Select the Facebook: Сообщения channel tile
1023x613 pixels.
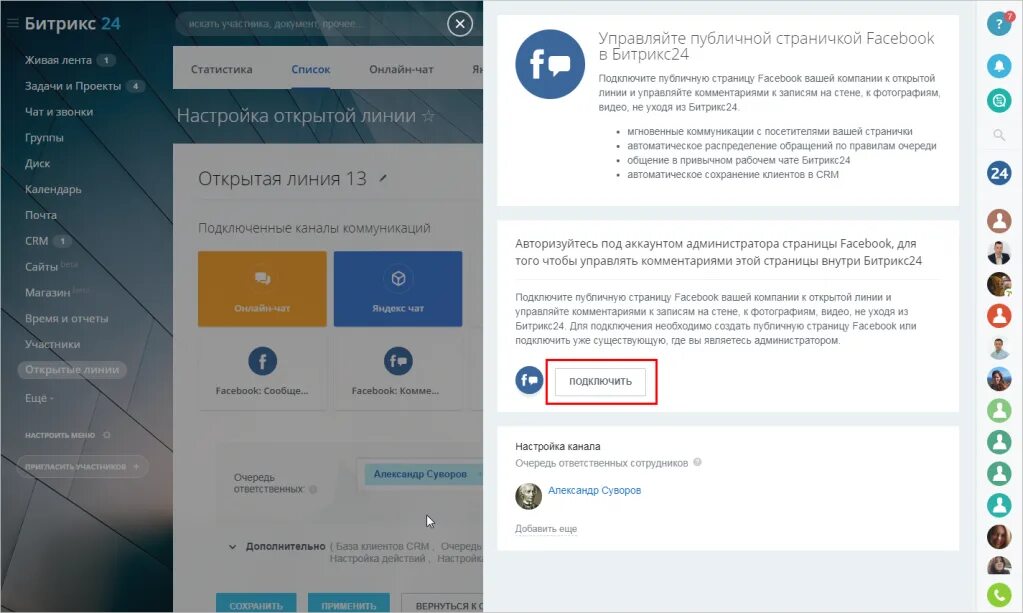[x=262, y=371]
